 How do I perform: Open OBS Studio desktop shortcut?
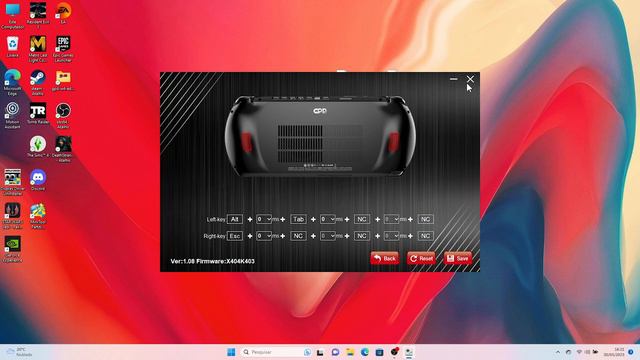(63, 116)
